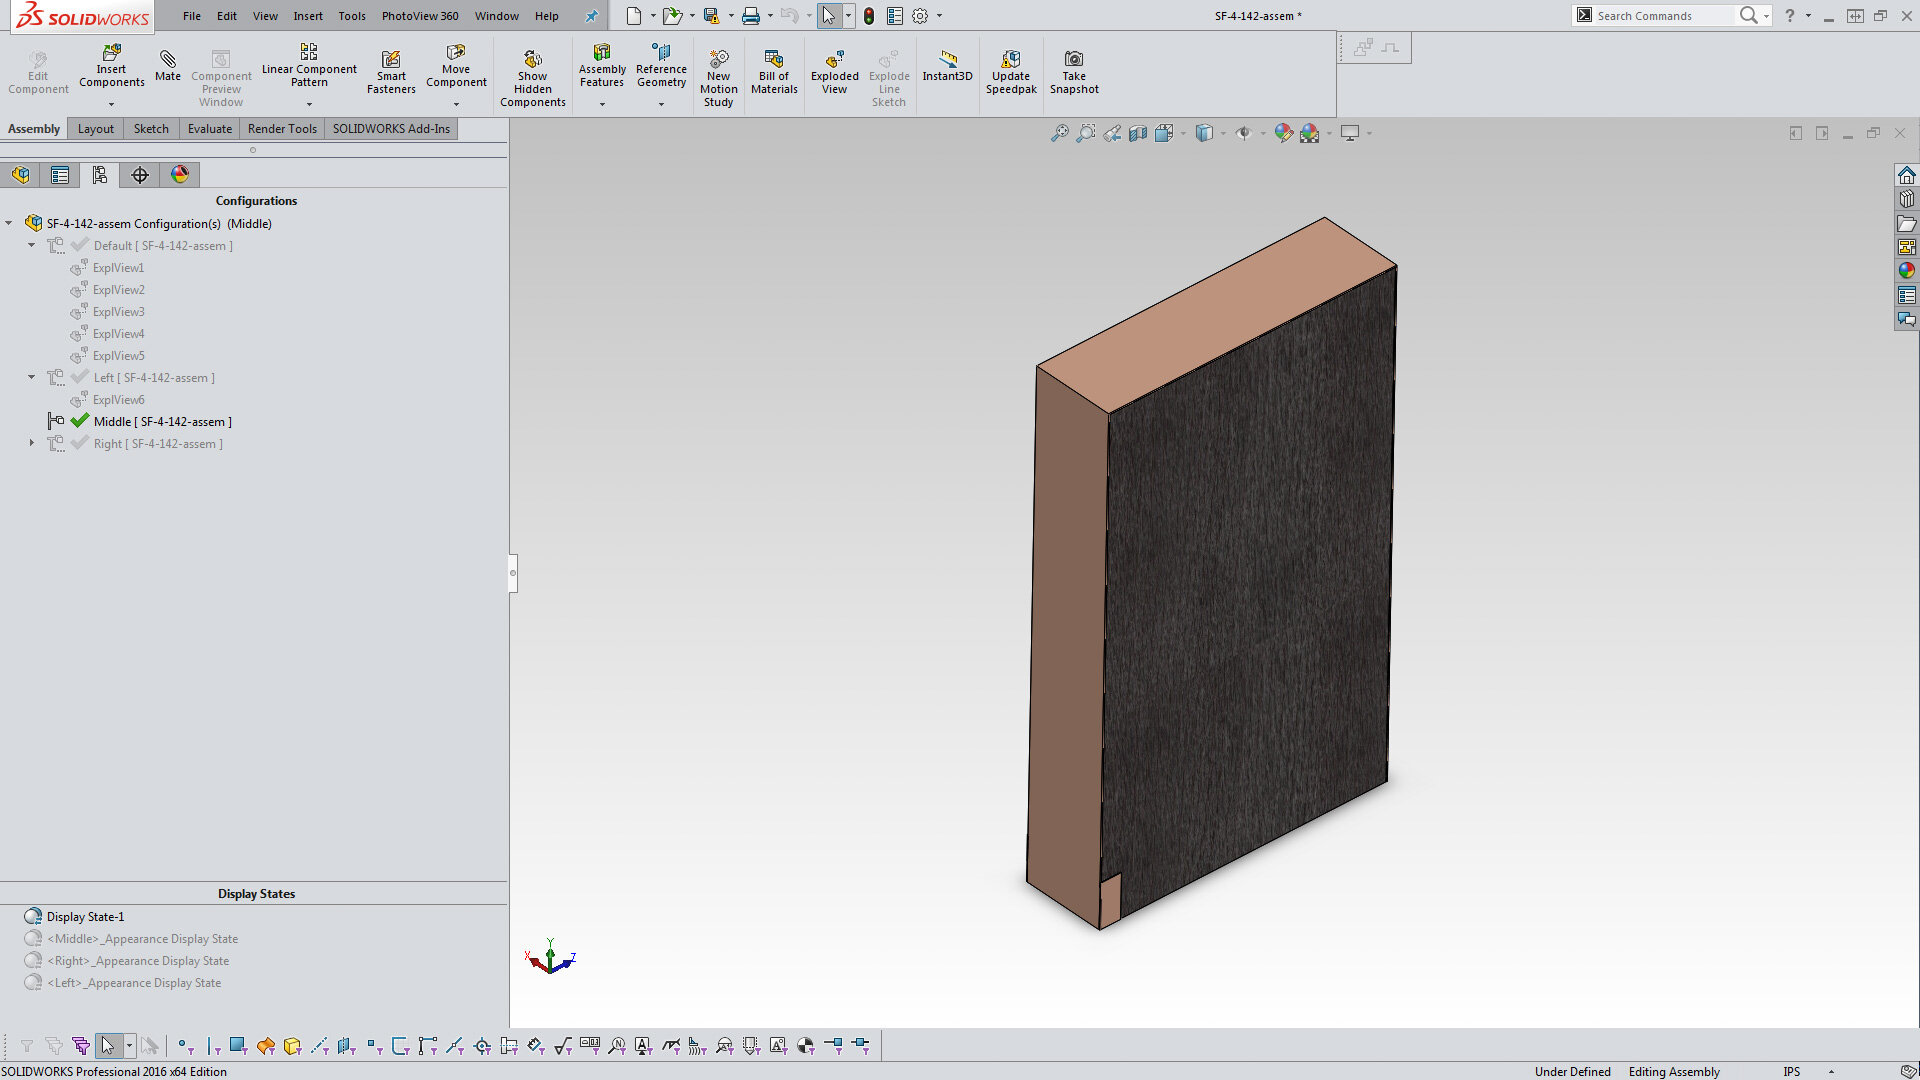Screen dimensions: 1920x1080
Task: Click Previous View icon
Action: [x=1112, y=133]
